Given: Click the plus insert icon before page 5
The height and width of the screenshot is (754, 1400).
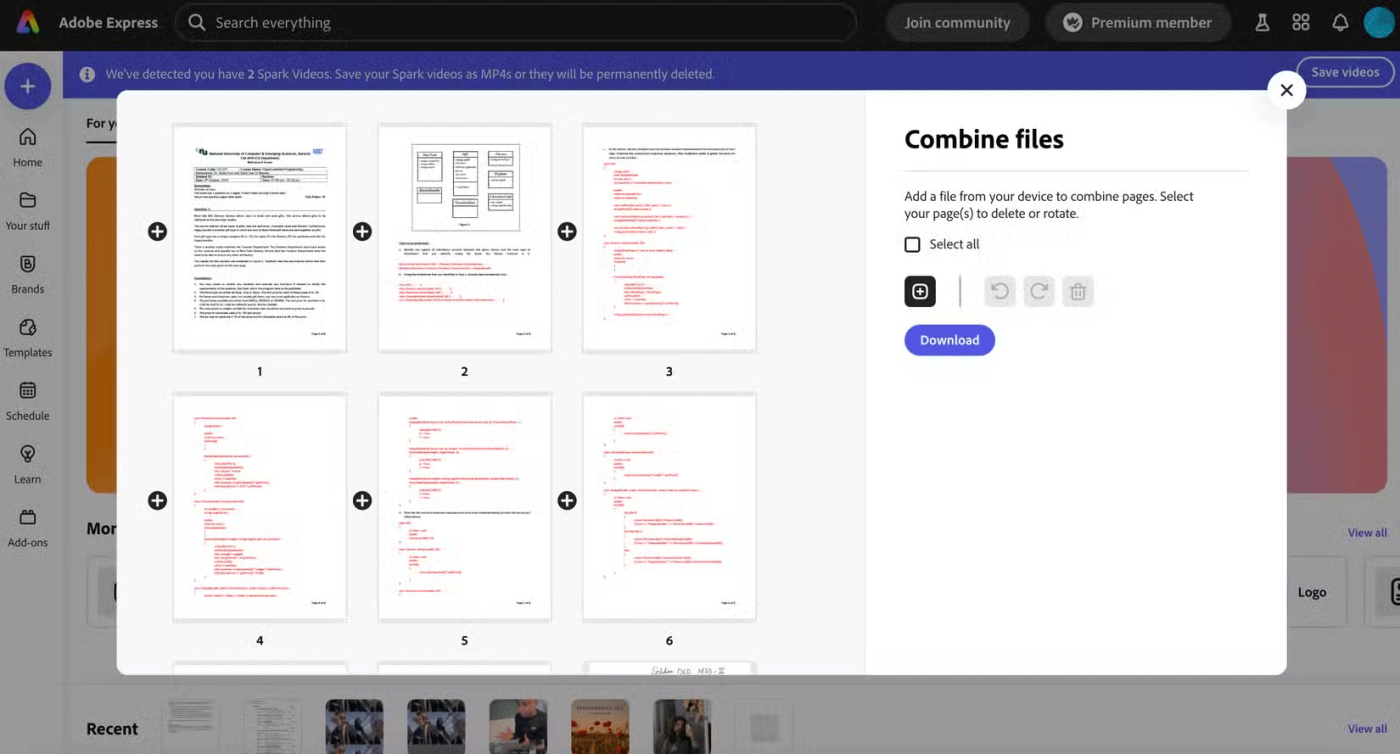Looking at the screenshot, I should click(x=362, y=500).
